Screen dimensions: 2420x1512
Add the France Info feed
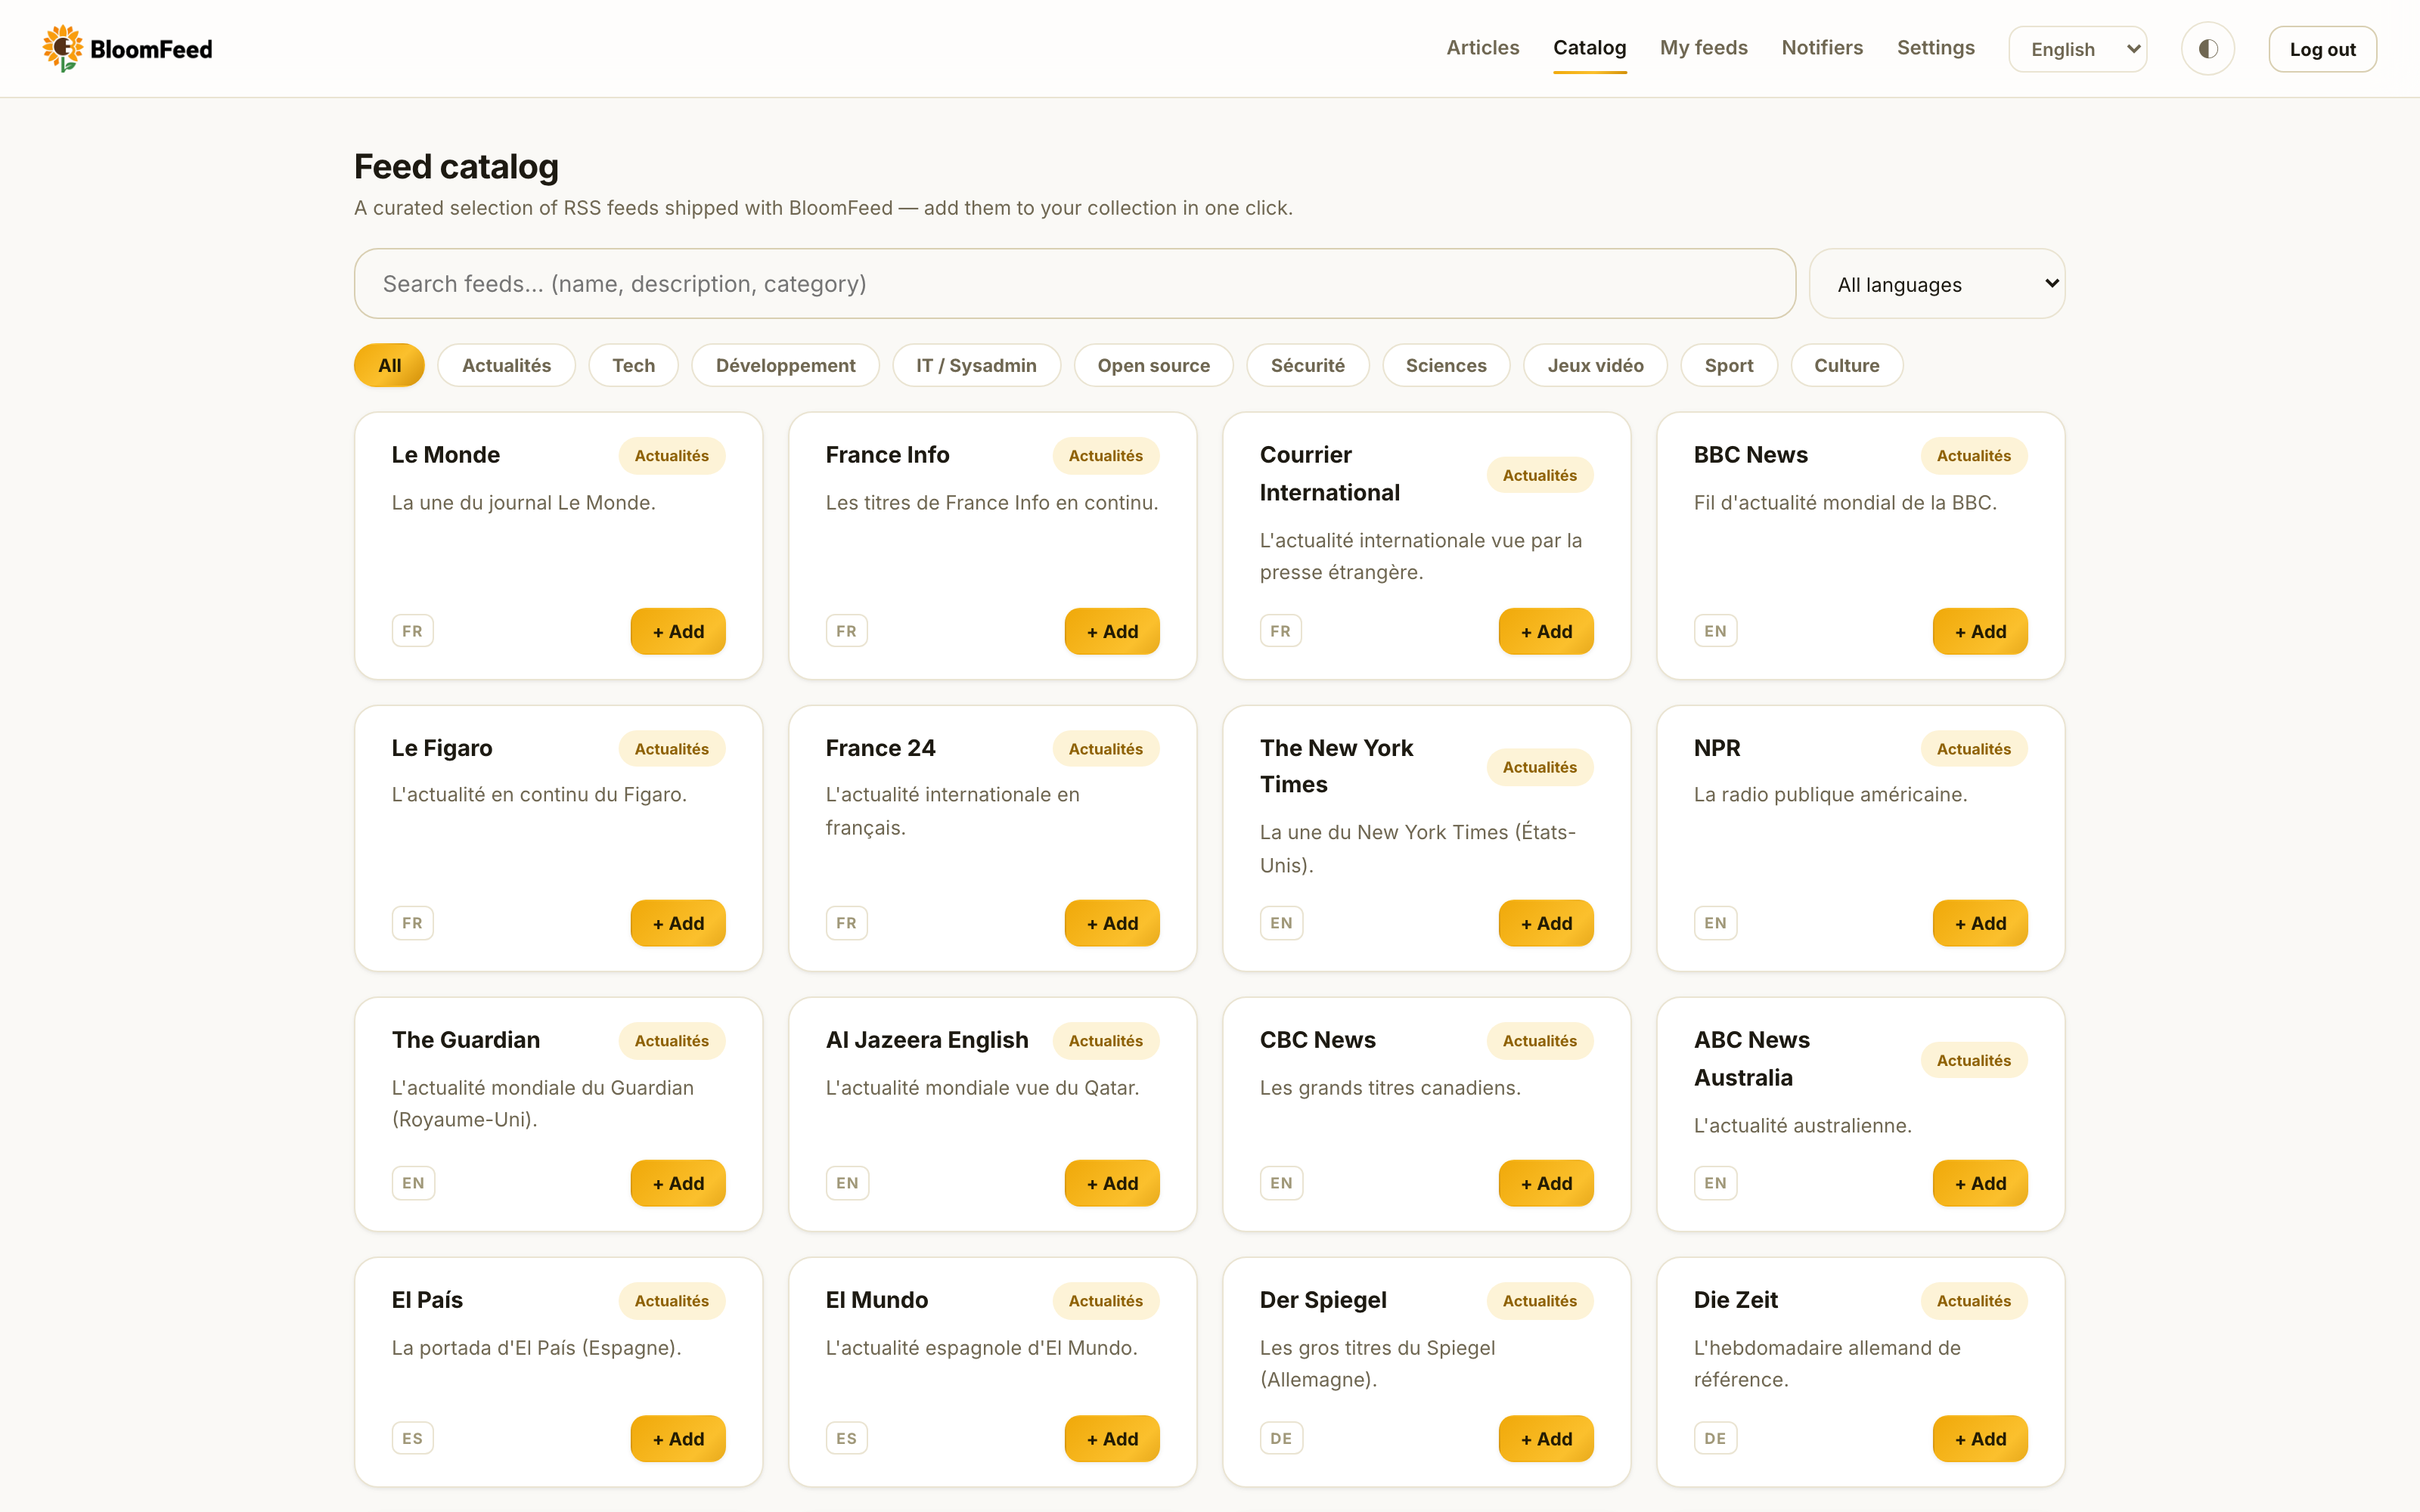tap(1112, 631)
